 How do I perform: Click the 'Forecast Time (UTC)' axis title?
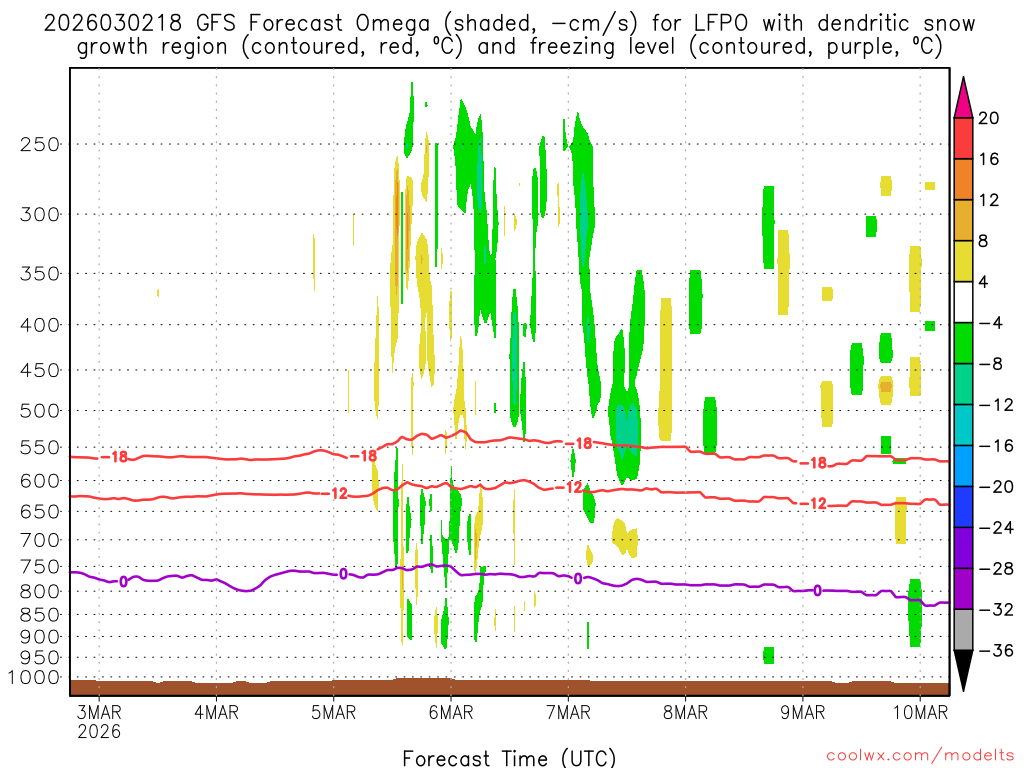(x=509, y=758)
